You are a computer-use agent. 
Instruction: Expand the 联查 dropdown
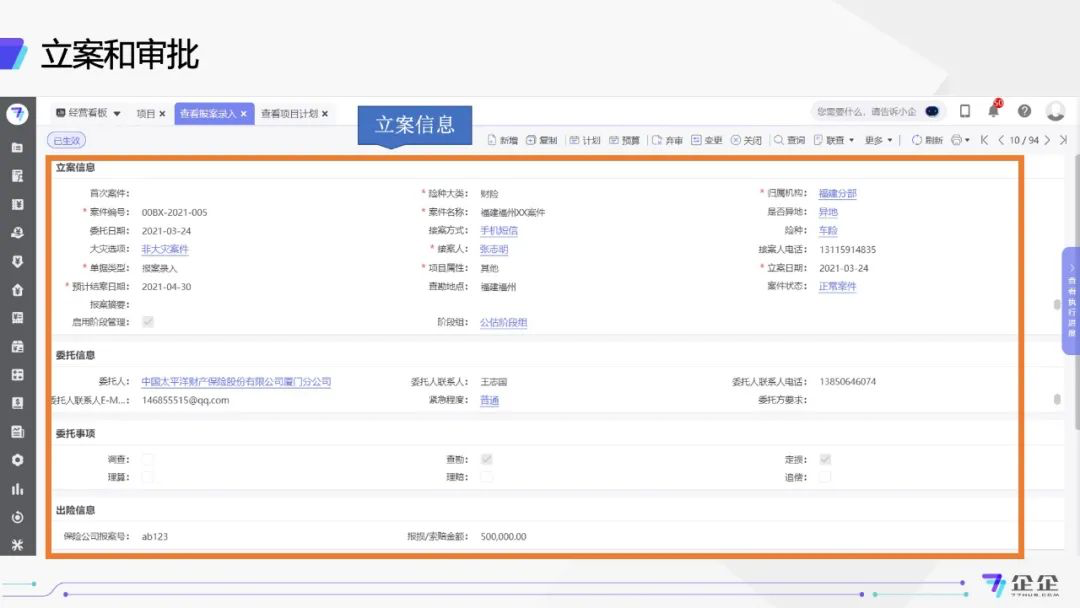click(834, 141)
